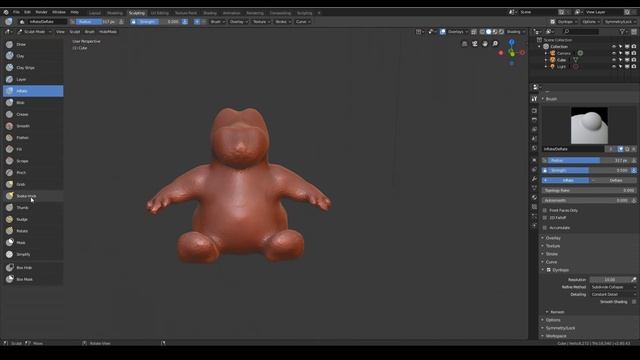The height and width of the screenshot is (360, 640).
Task: Click the Deflate direction button
Action: point(613,180)
